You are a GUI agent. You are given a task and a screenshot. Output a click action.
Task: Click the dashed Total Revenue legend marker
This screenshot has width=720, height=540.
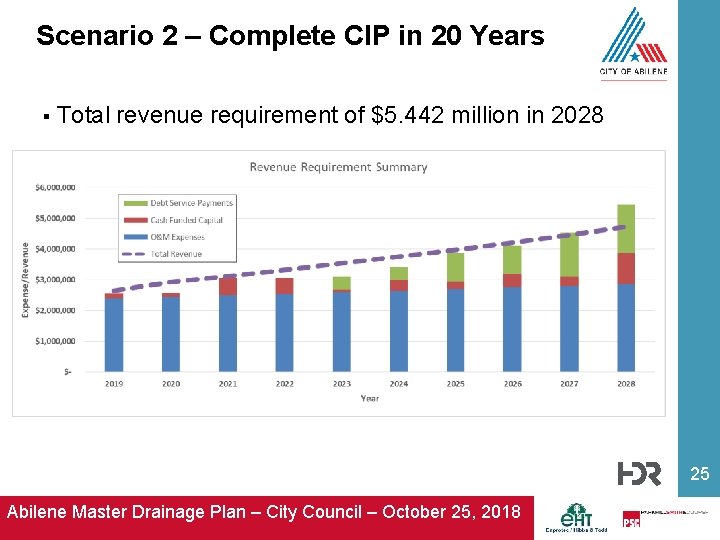click(x=135, y=254)
